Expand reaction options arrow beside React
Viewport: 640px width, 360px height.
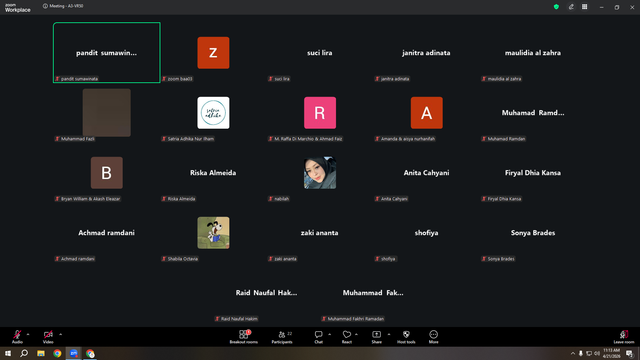[x=356, y=334]
